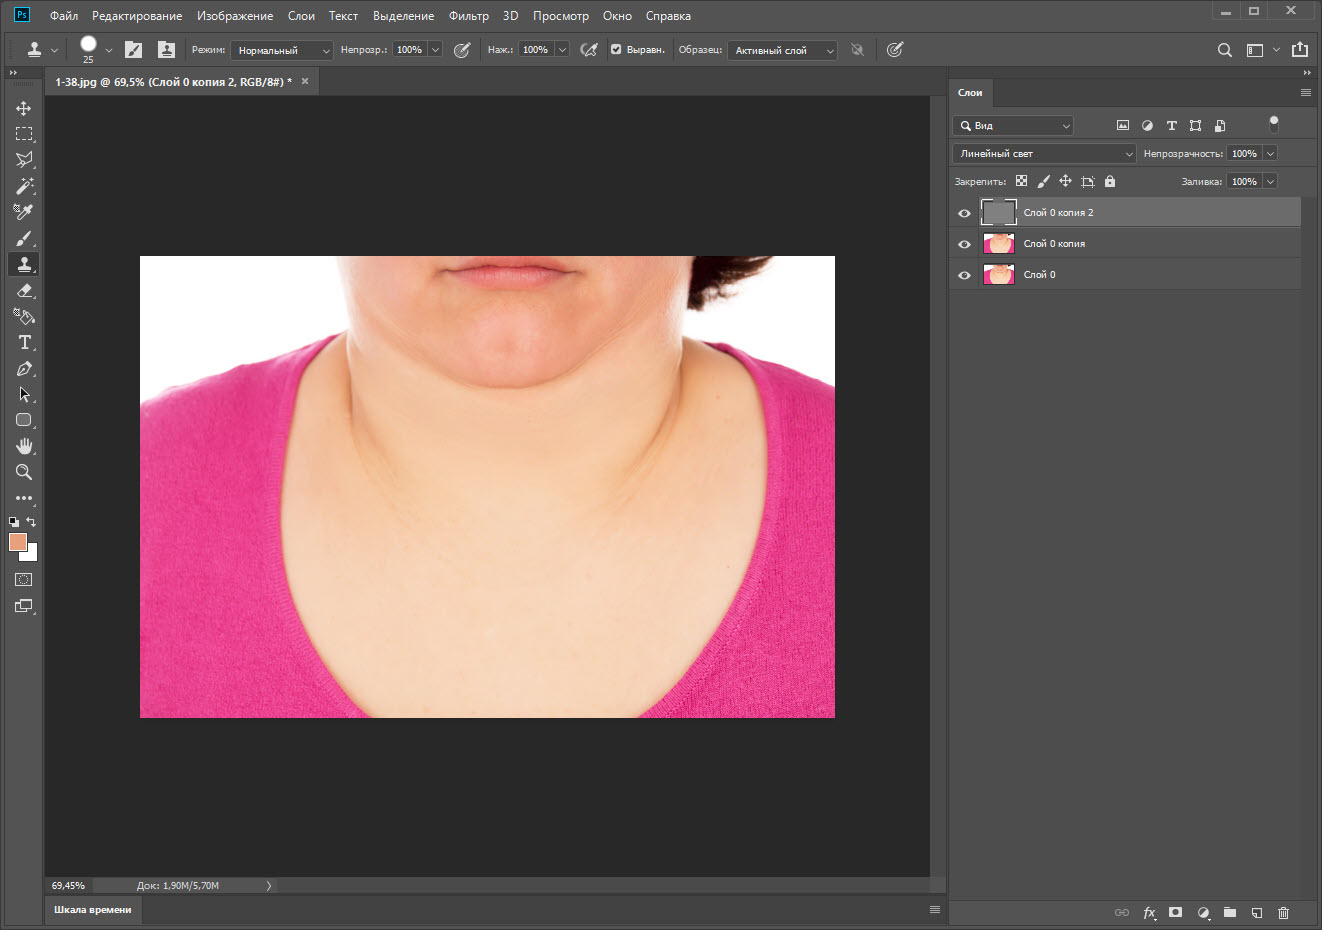
Task: Open the Edit Toolbar ellipsis
Action: coord(24,498)
